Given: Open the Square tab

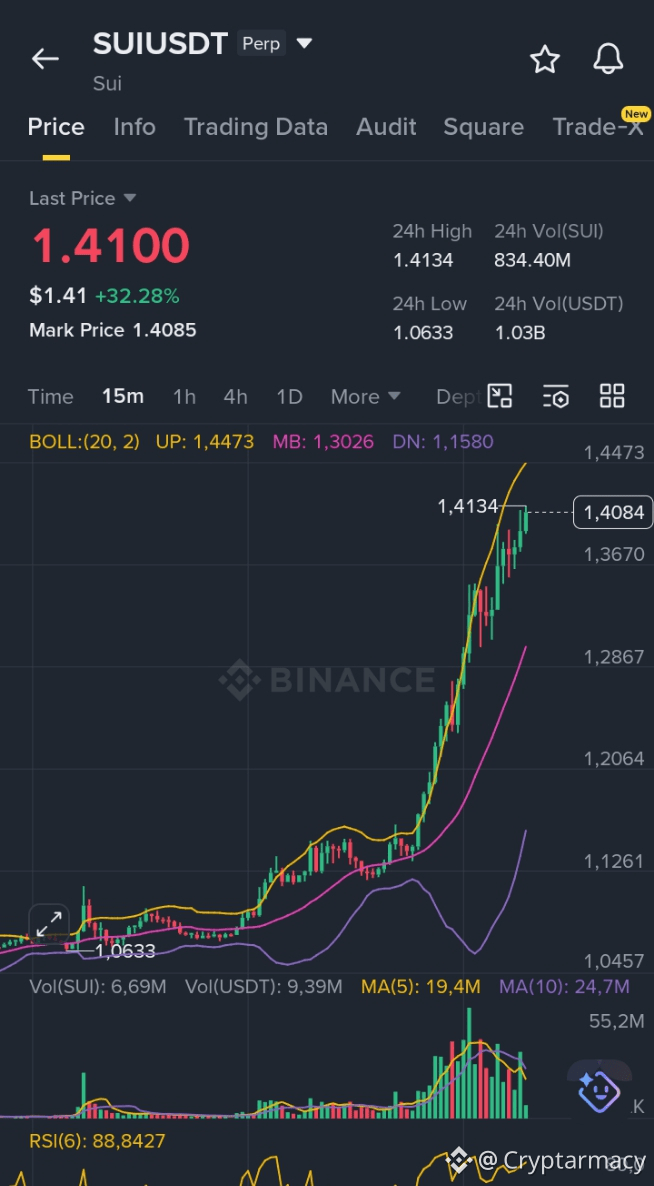Looking at the screenshot, I should [x=483, y=127].
